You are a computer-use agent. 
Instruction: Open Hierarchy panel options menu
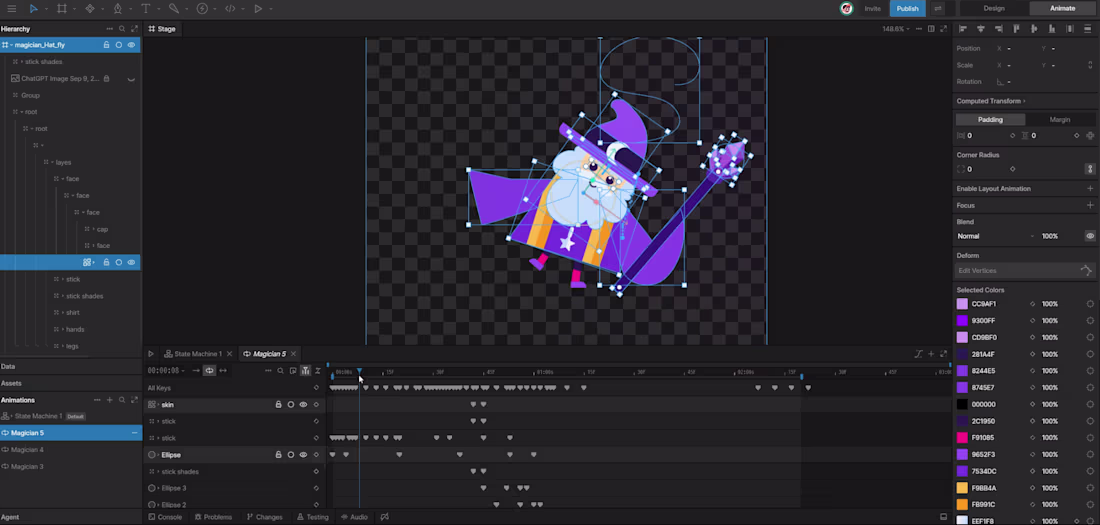click(x=109, y=29)
